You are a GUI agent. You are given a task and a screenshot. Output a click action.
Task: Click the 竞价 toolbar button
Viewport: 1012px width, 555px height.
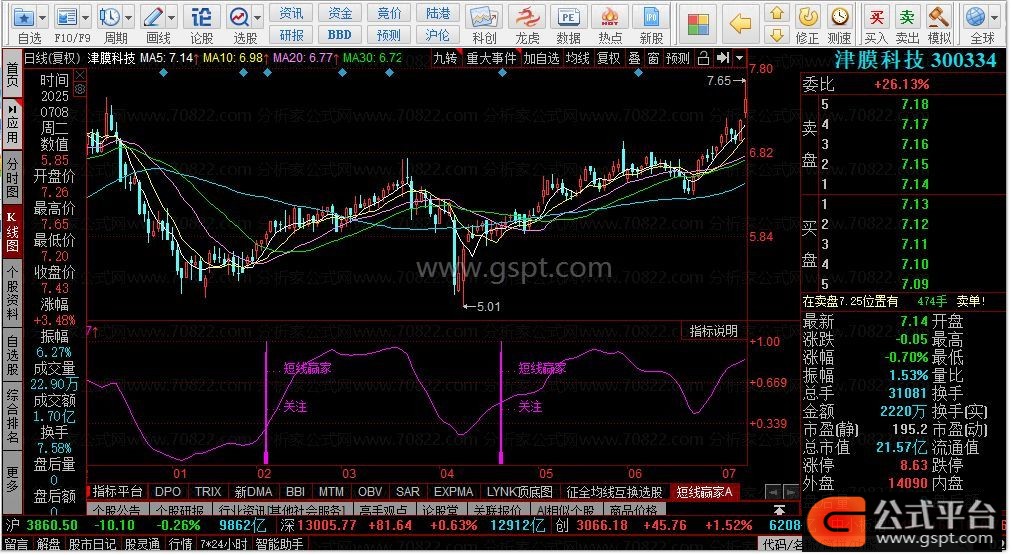pos(389,13)
